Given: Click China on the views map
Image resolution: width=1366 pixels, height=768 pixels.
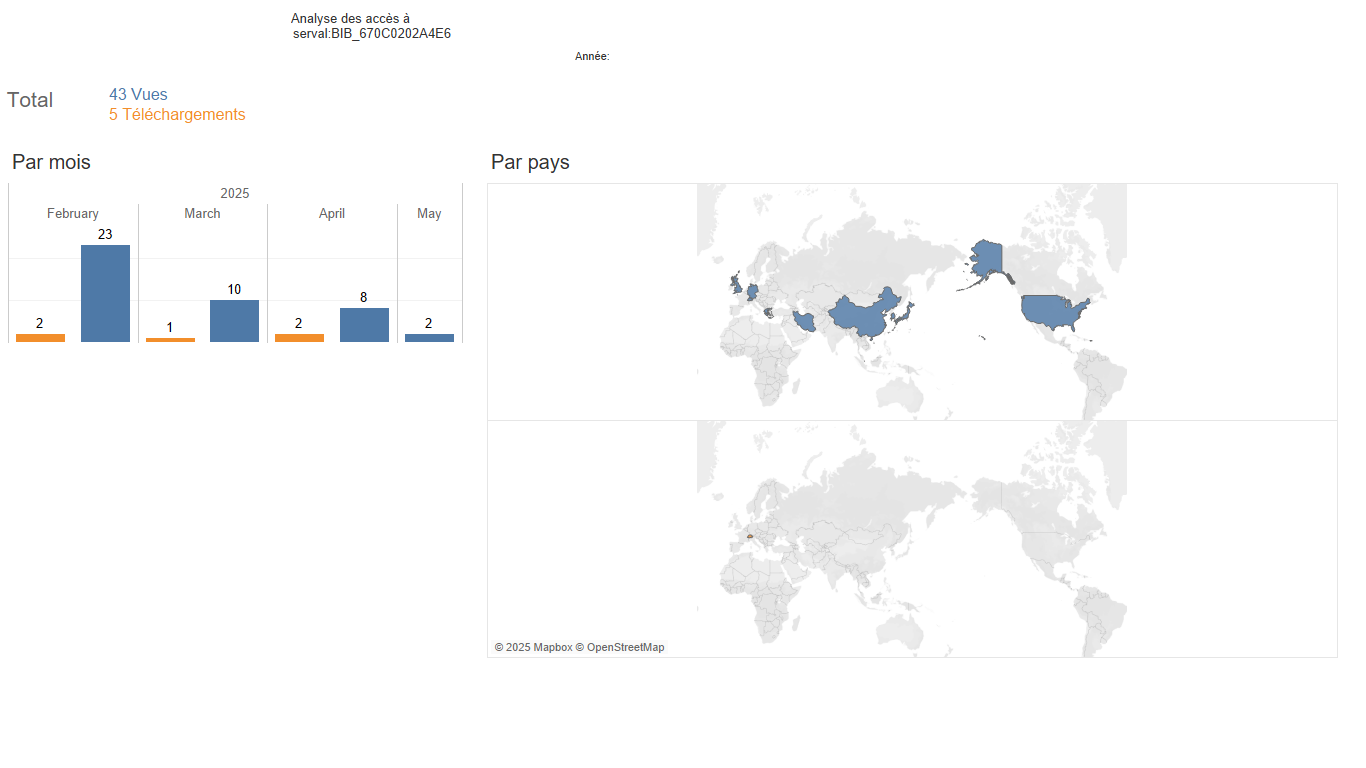Looking at the screenshot, I should (865, 313).
